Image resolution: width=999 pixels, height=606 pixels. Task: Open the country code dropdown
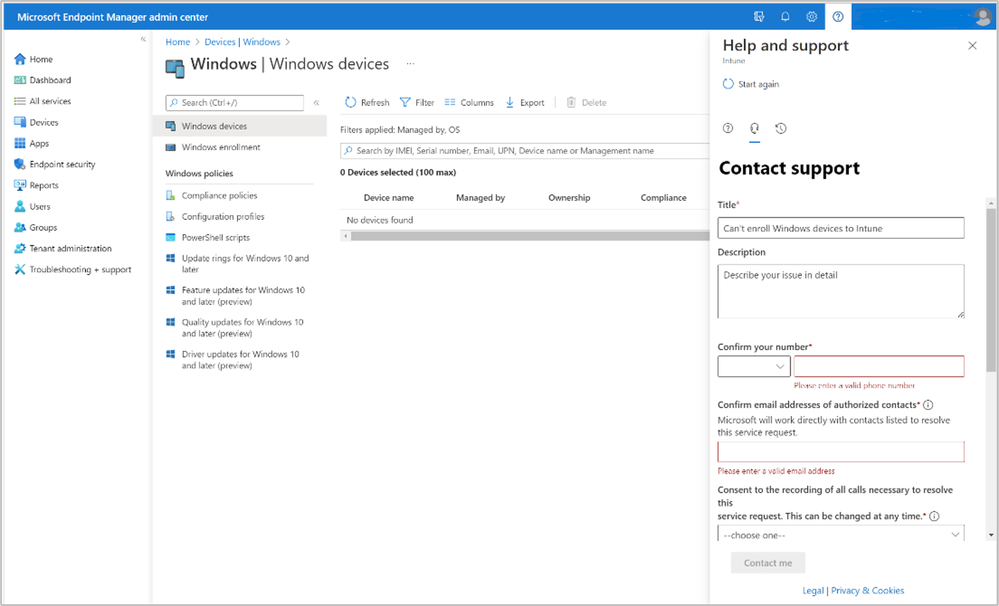(x=754, y=366)
